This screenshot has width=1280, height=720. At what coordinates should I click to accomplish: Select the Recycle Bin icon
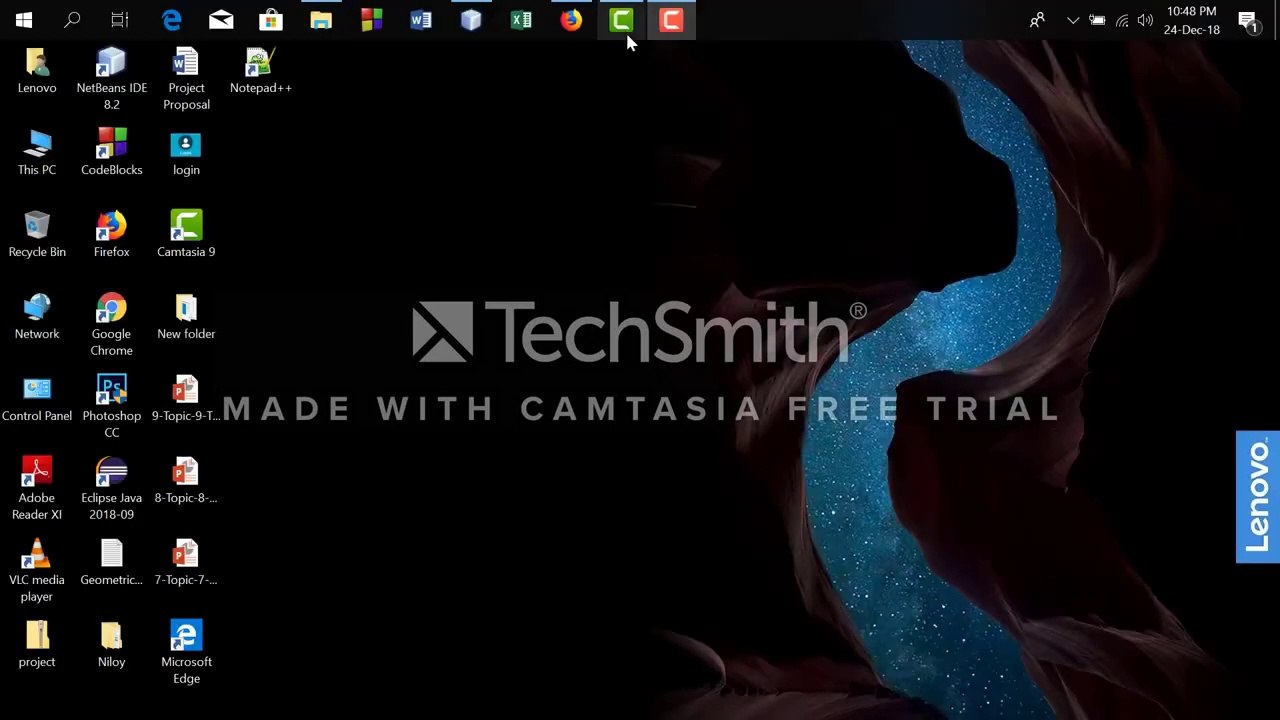pyautogui.click(x=37, y=228)
